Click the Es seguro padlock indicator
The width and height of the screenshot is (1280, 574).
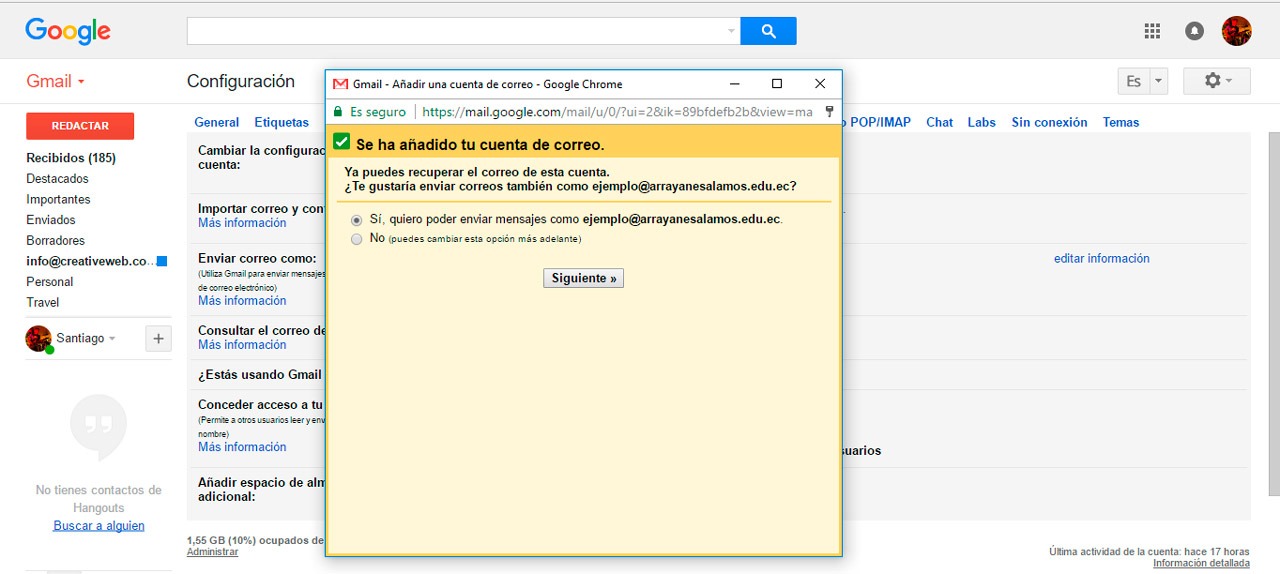(x=369, y=112)
